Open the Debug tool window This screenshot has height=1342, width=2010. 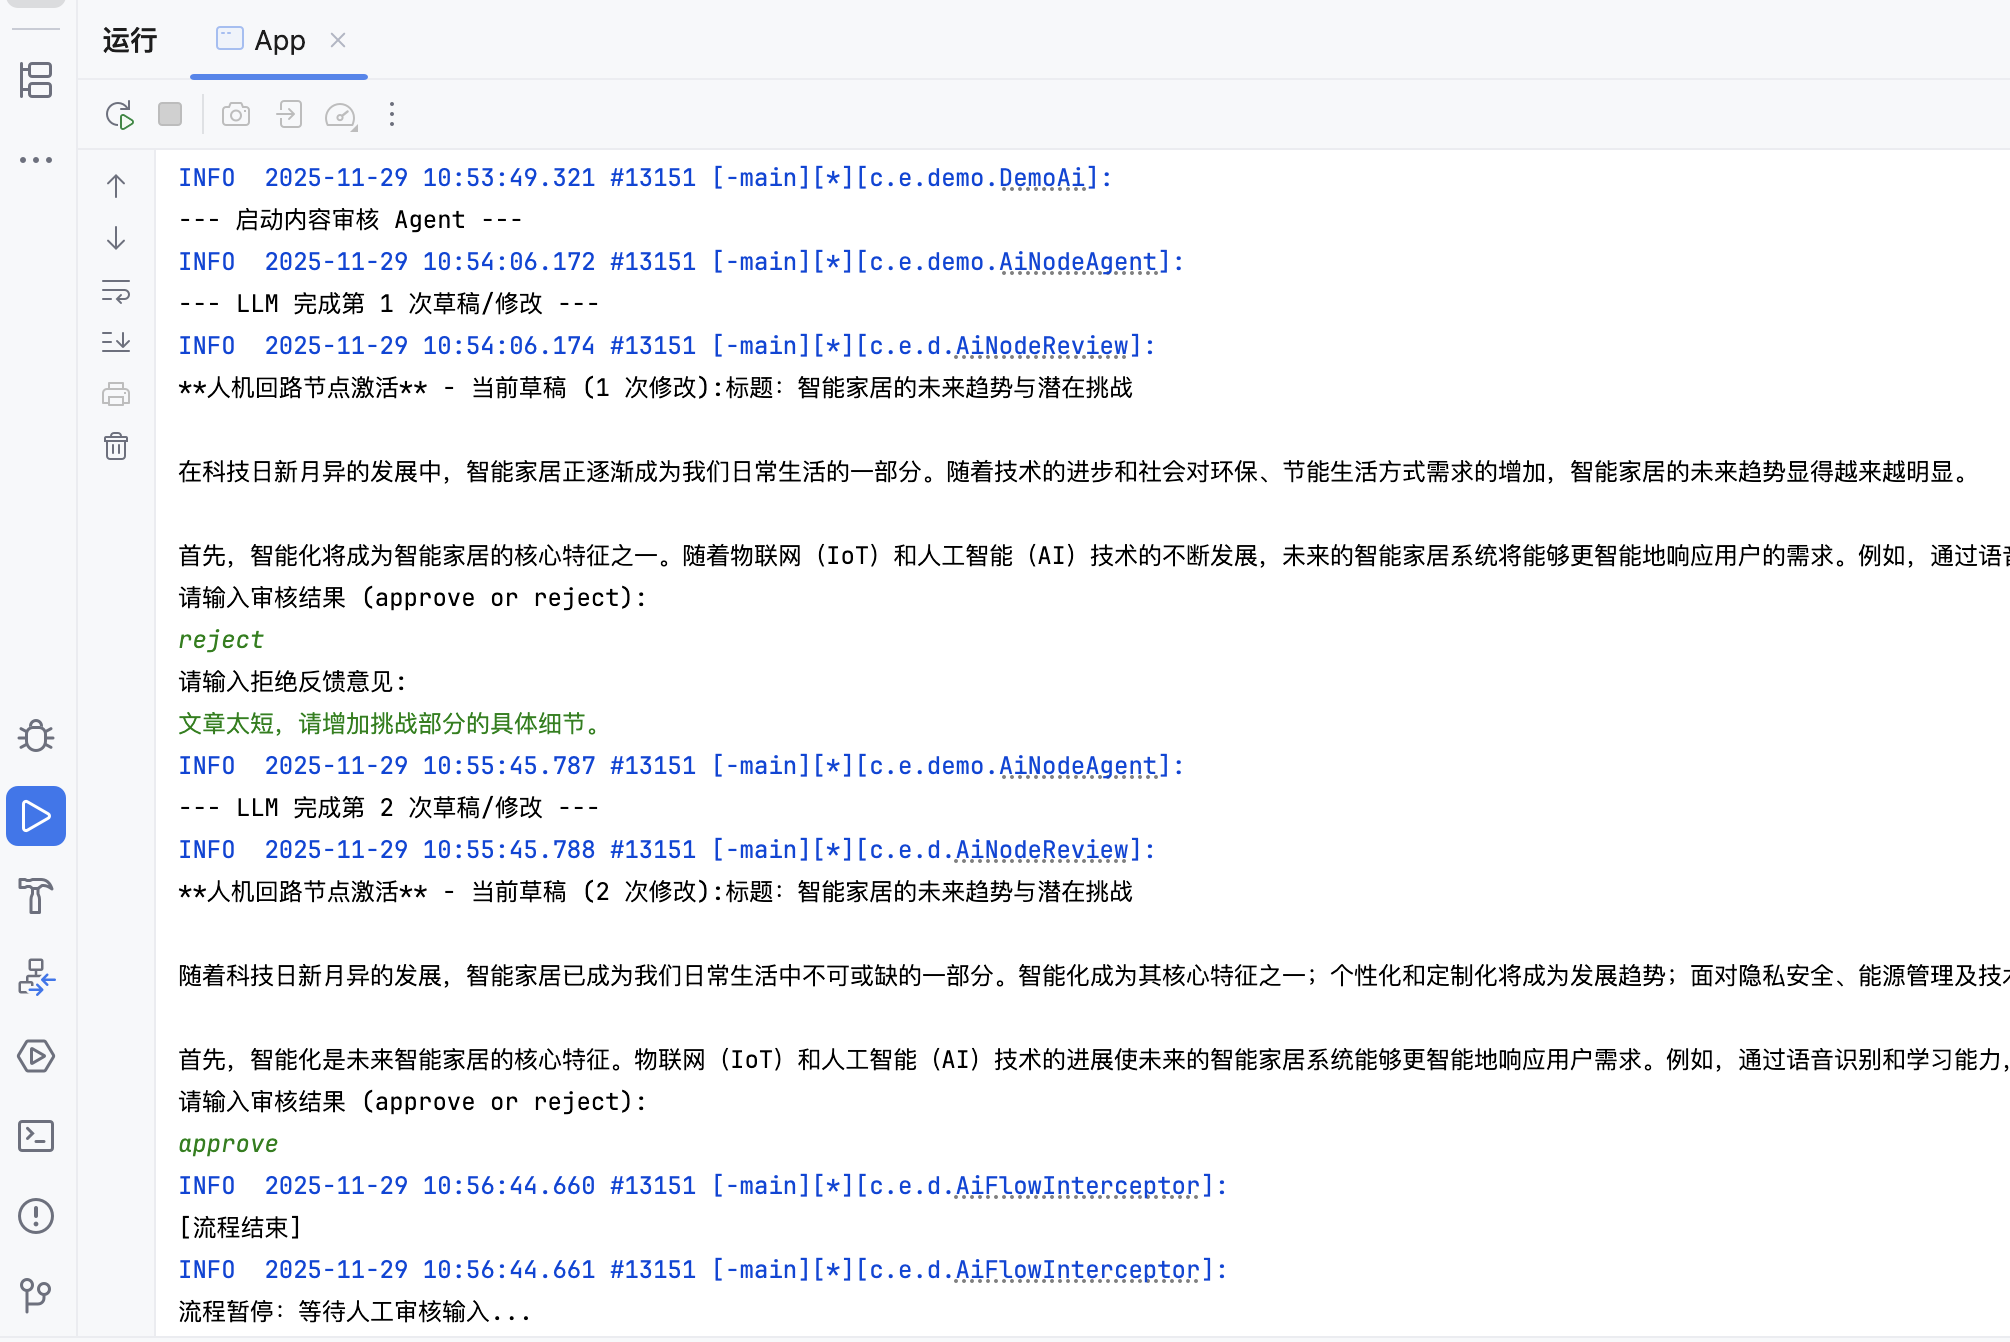36,736
